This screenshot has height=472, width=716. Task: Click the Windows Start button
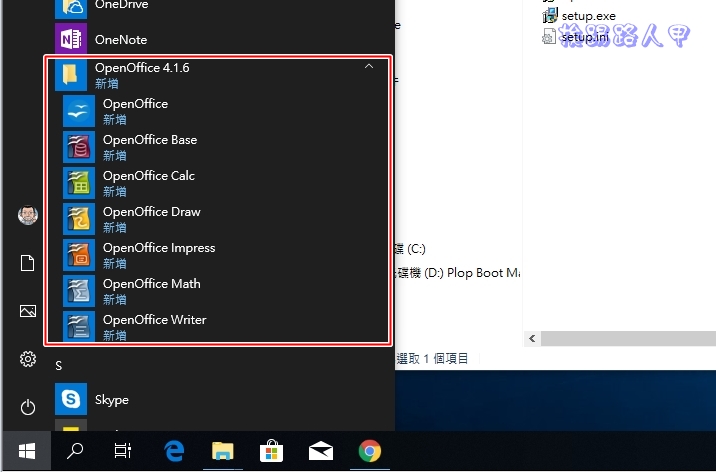click(x=27, y=451)
